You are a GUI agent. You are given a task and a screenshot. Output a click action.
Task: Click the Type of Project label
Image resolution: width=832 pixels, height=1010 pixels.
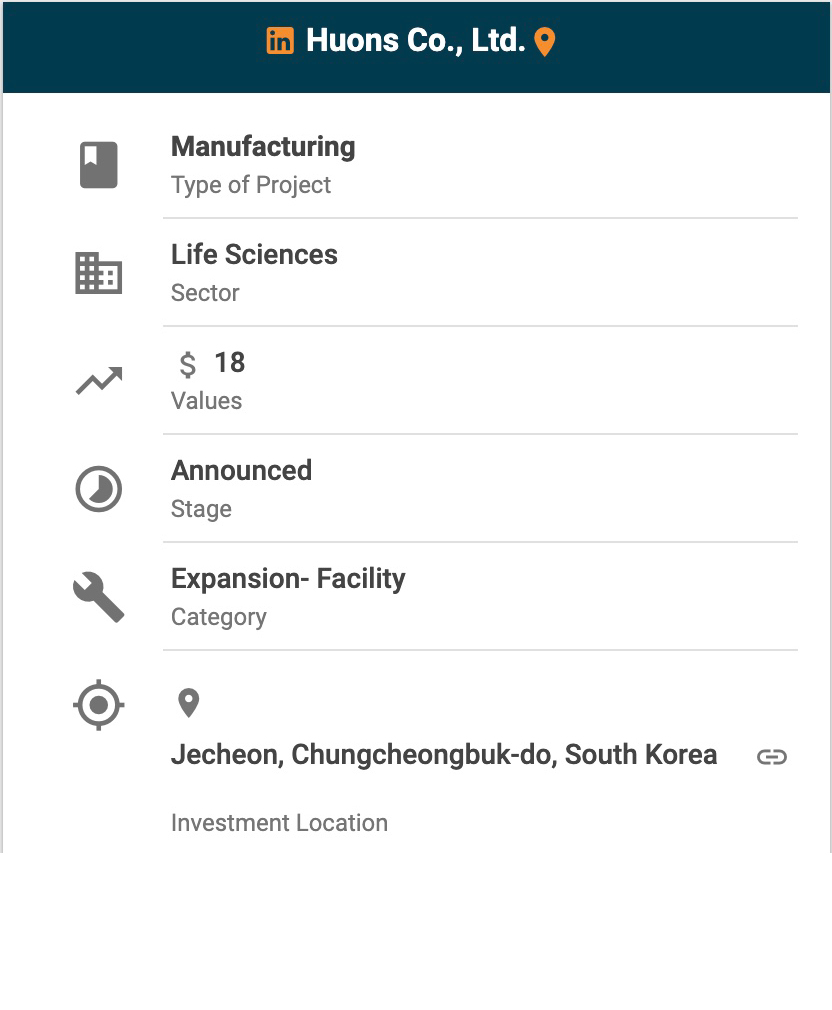tap(251, 185)
